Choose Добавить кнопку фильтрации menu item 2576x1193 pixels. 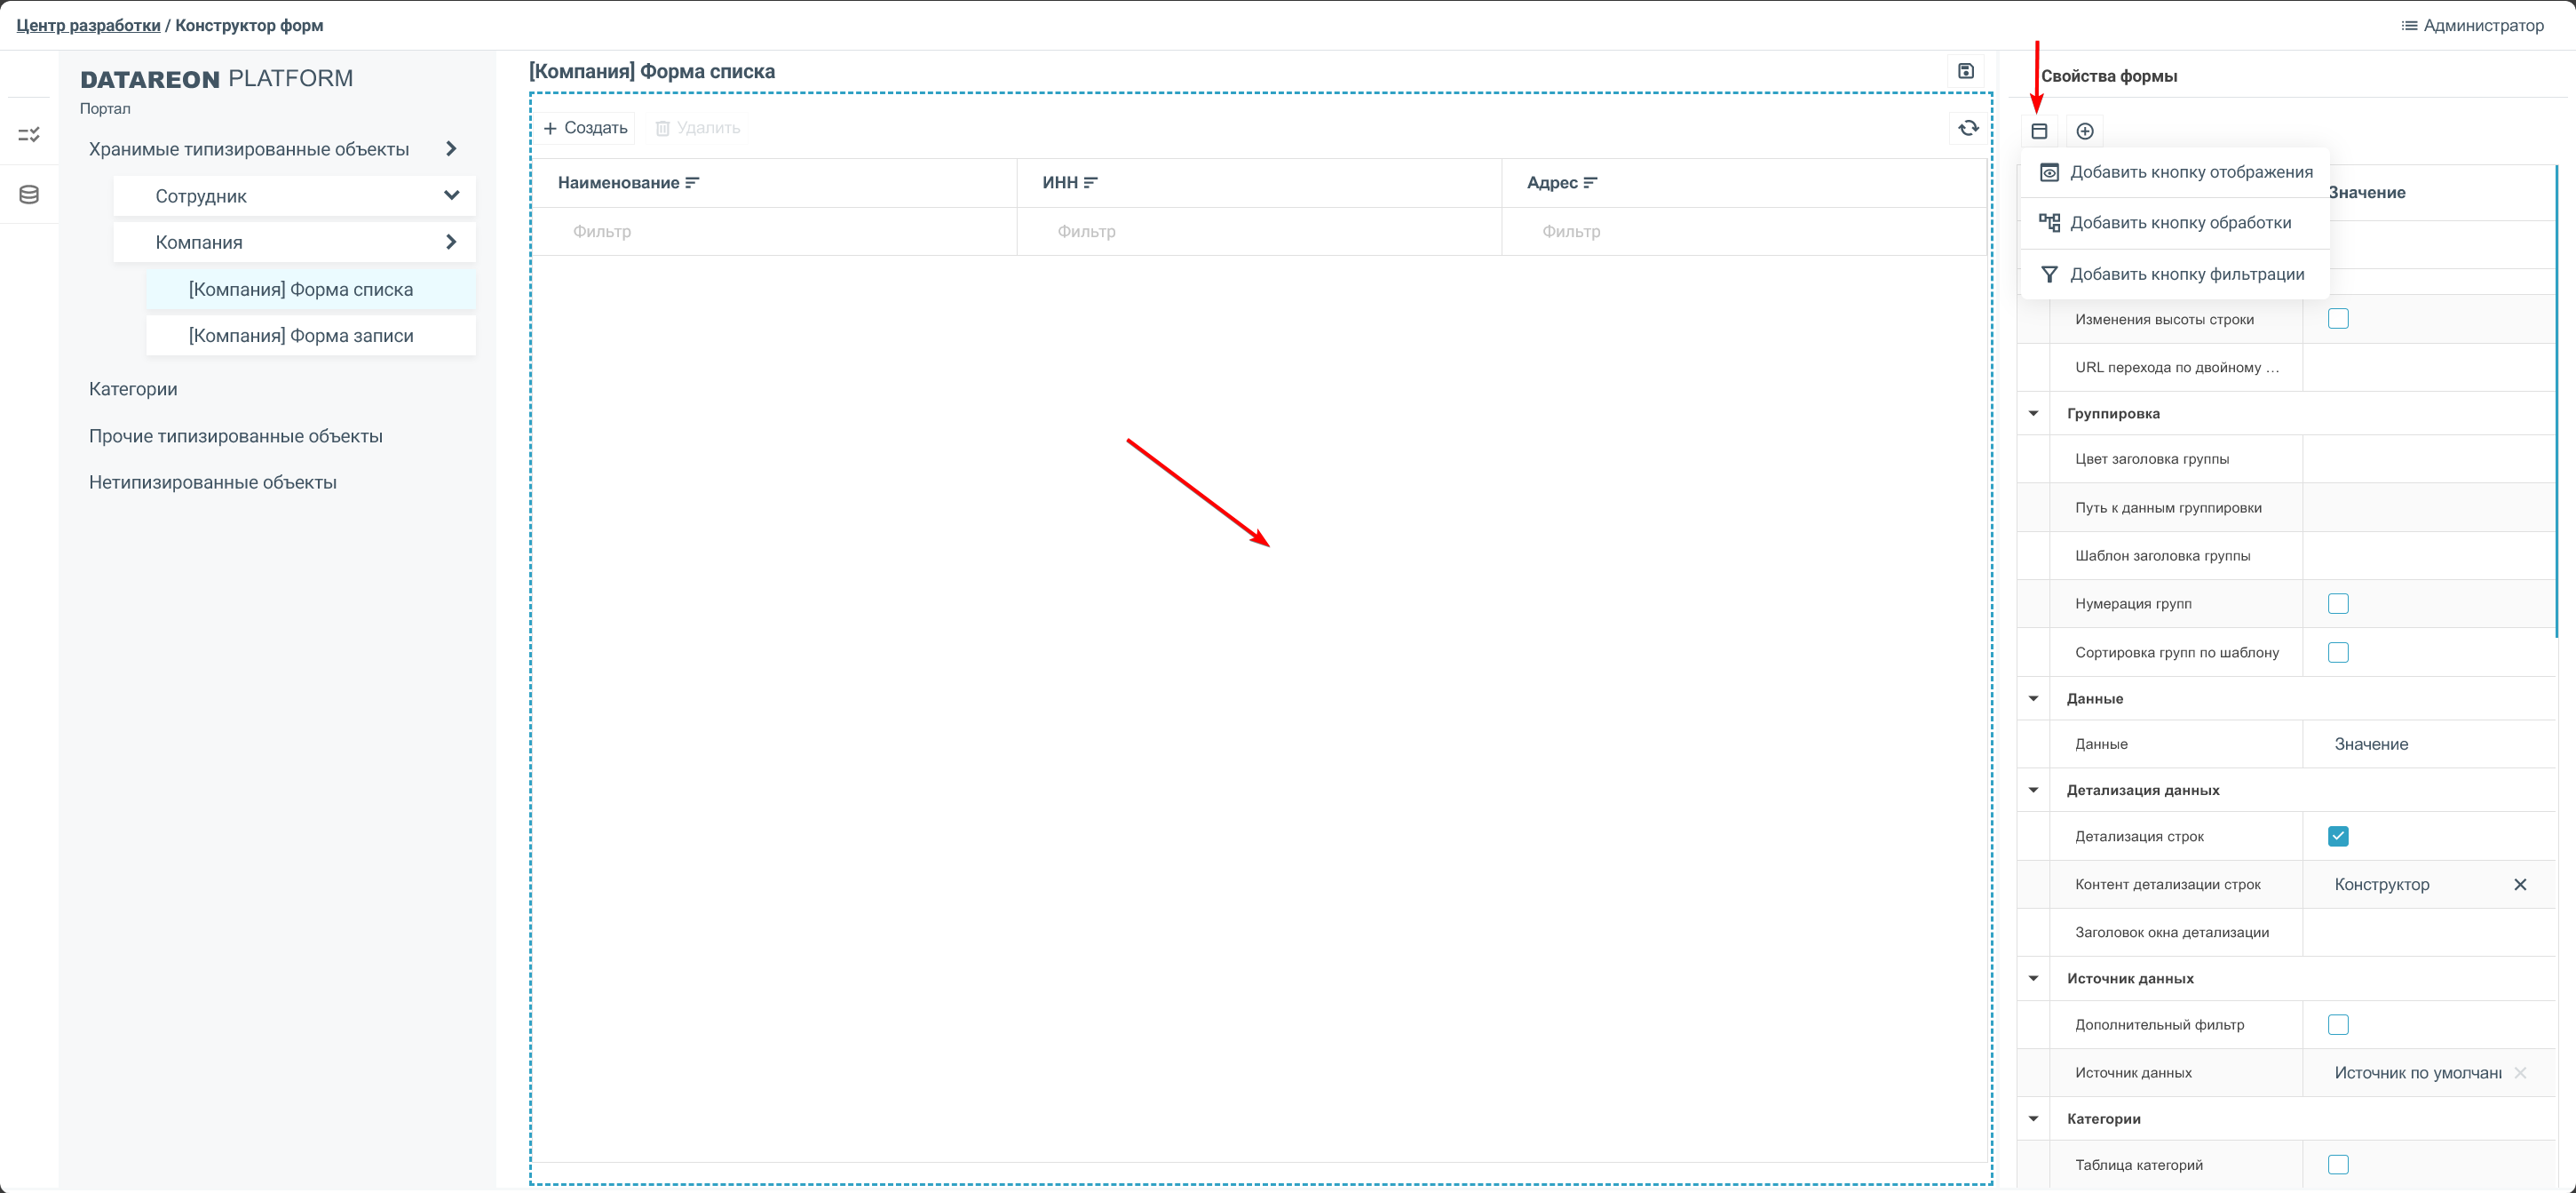tap(2186, 274)
